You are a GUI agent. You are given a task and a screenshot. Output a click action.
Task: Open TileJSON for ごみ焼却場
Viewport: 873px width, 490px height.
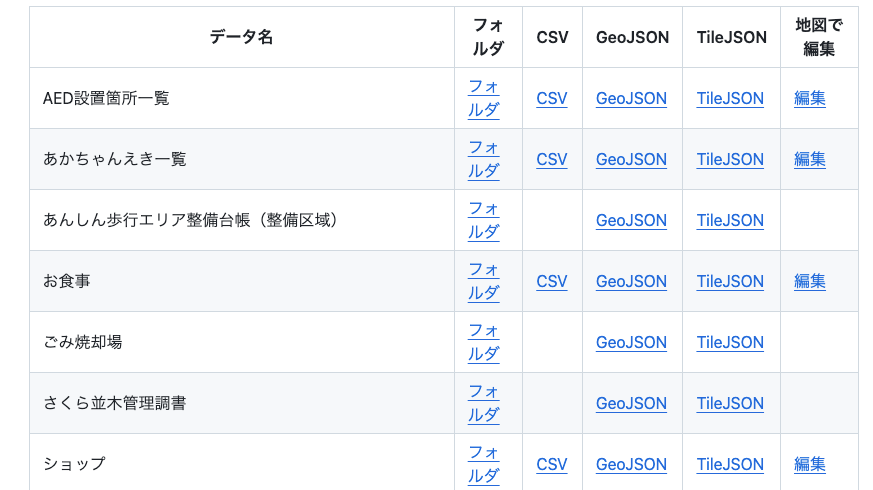730,343
